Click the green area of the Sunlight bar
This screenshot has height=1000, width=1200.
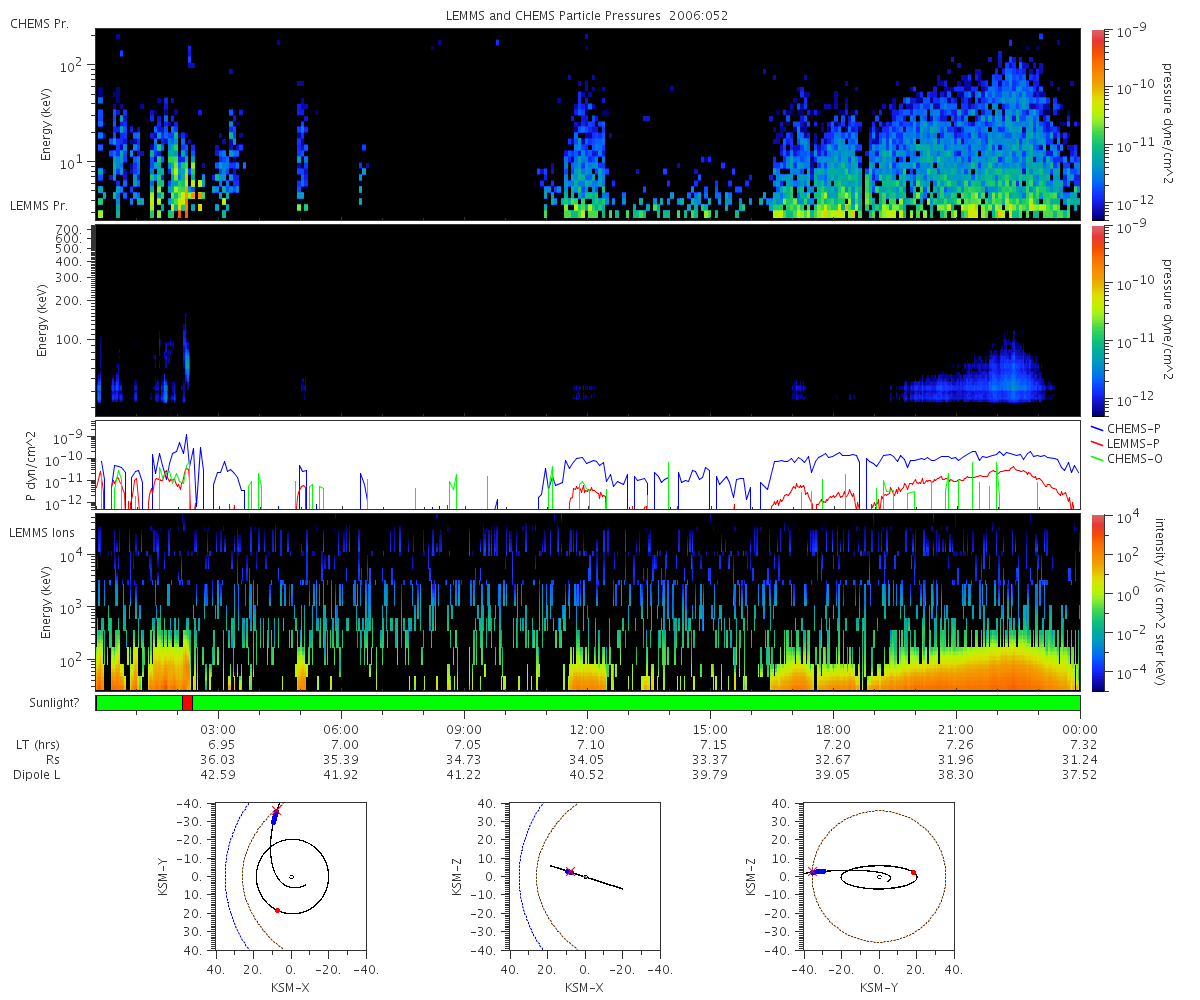point(636,703)
